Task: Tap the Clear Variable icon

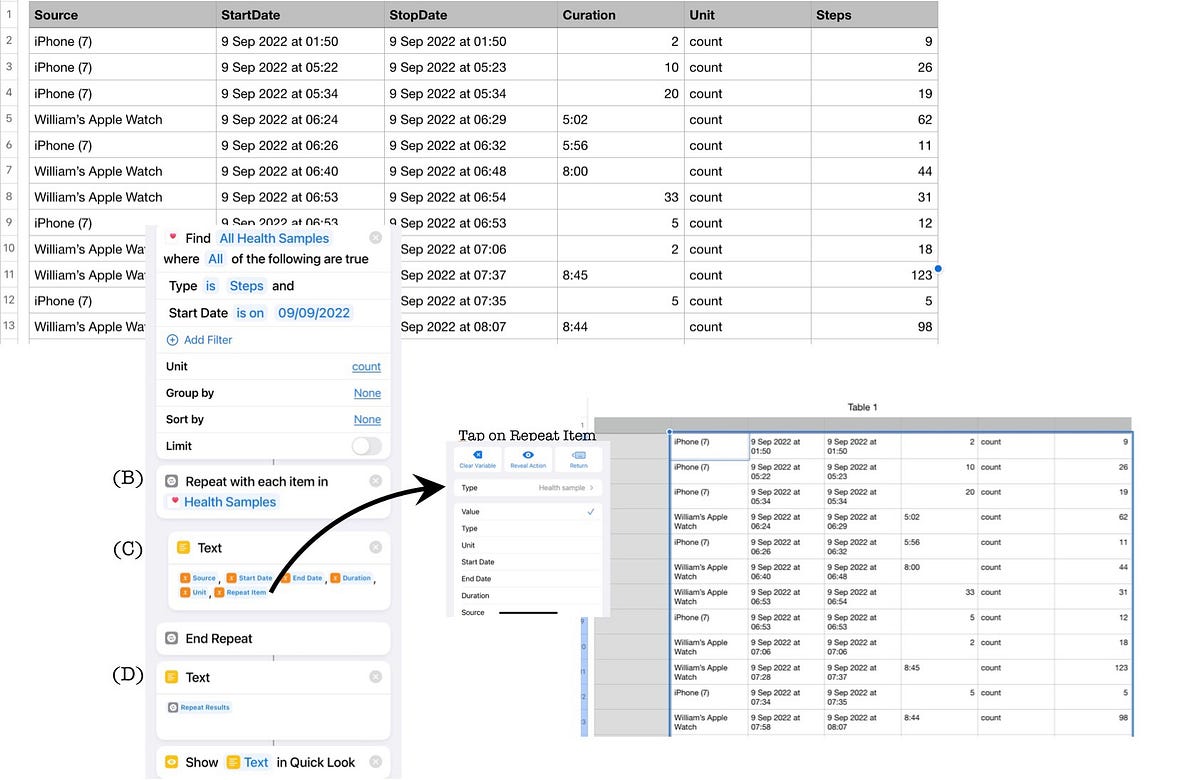Action: pyautogui.click(x=477, y=458)
